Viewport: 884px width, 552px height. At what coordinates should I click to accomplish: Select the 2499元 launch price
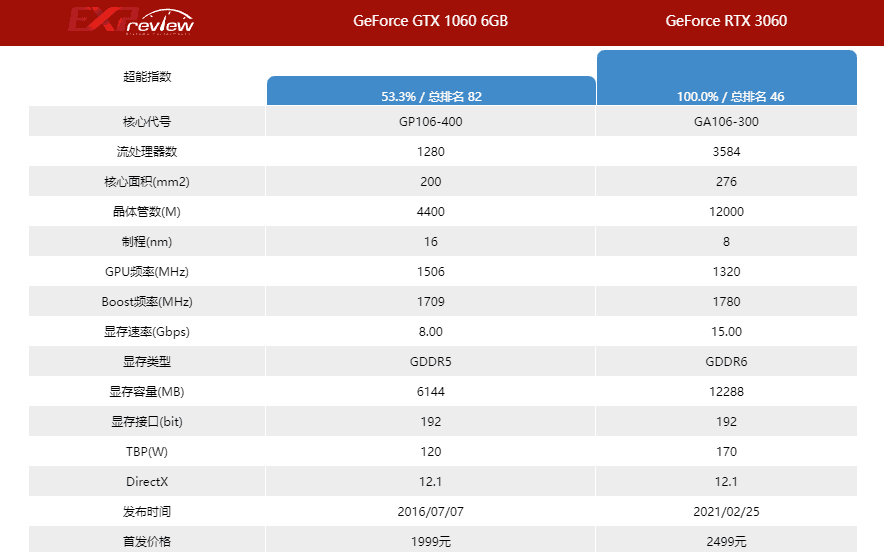[x=726, y=541]
